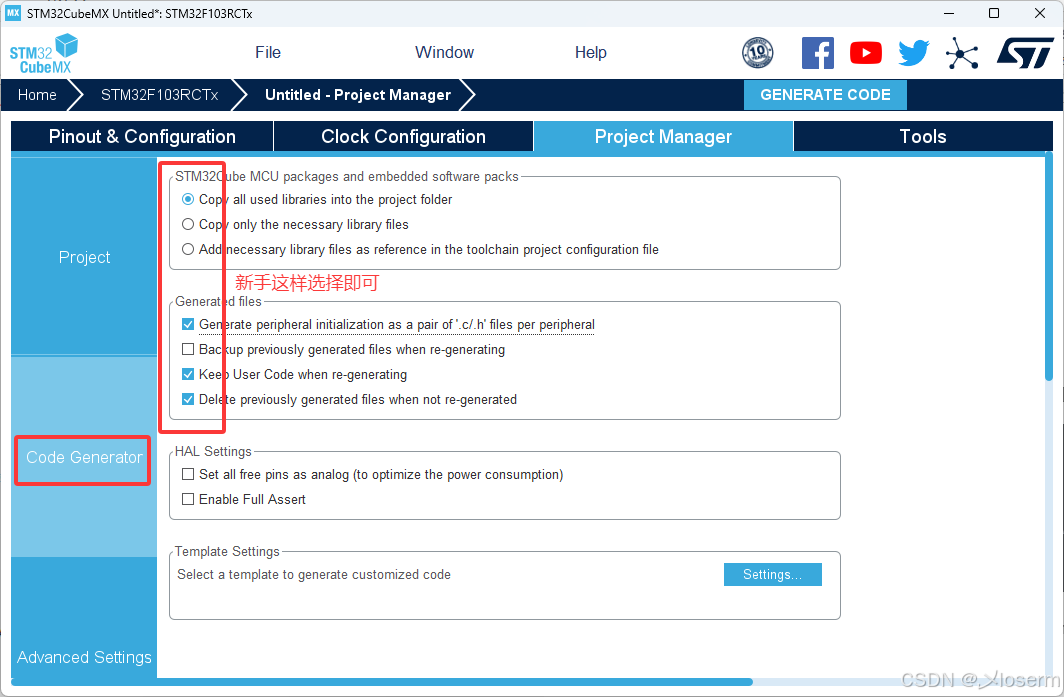This screenshot has height=697, width=1064.
Task: Click the GENERATE CODE button
Action: click(x=825, y=95)
